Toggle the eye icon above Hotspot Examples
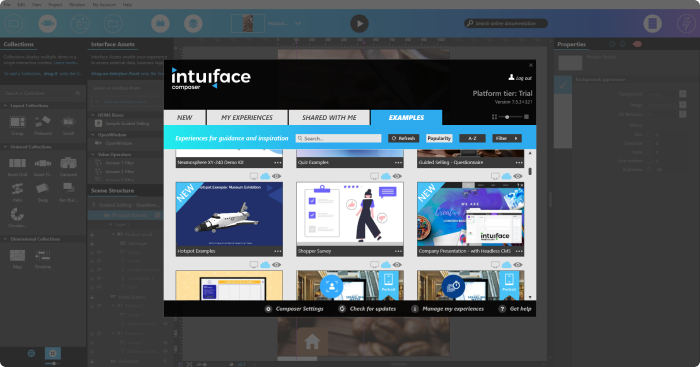The height and width of the screenshot is (367, 700). point(276,176)
